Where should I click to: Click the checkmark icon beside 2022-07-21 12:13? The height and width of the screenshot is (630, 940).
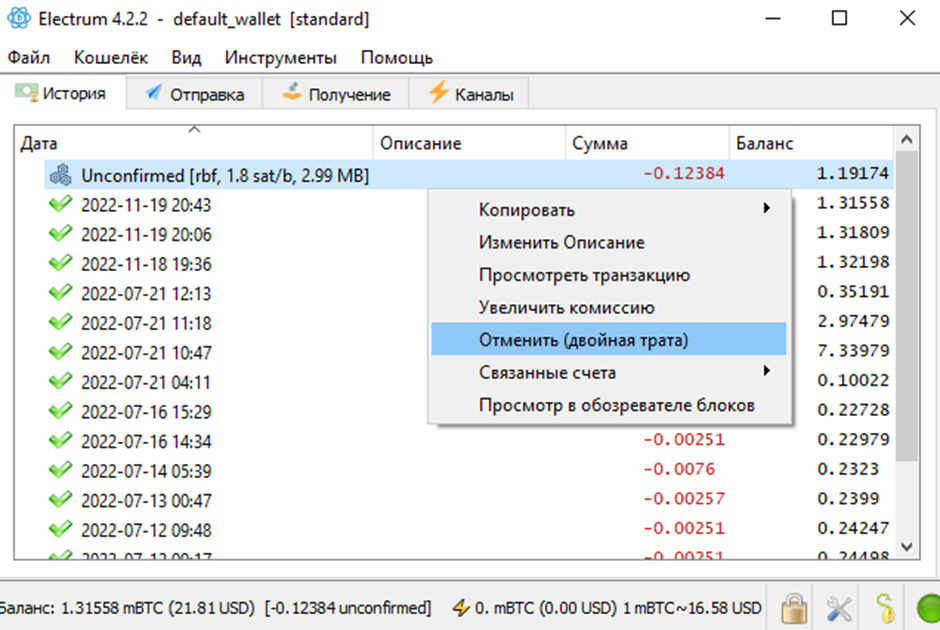(x=61, y=293)
